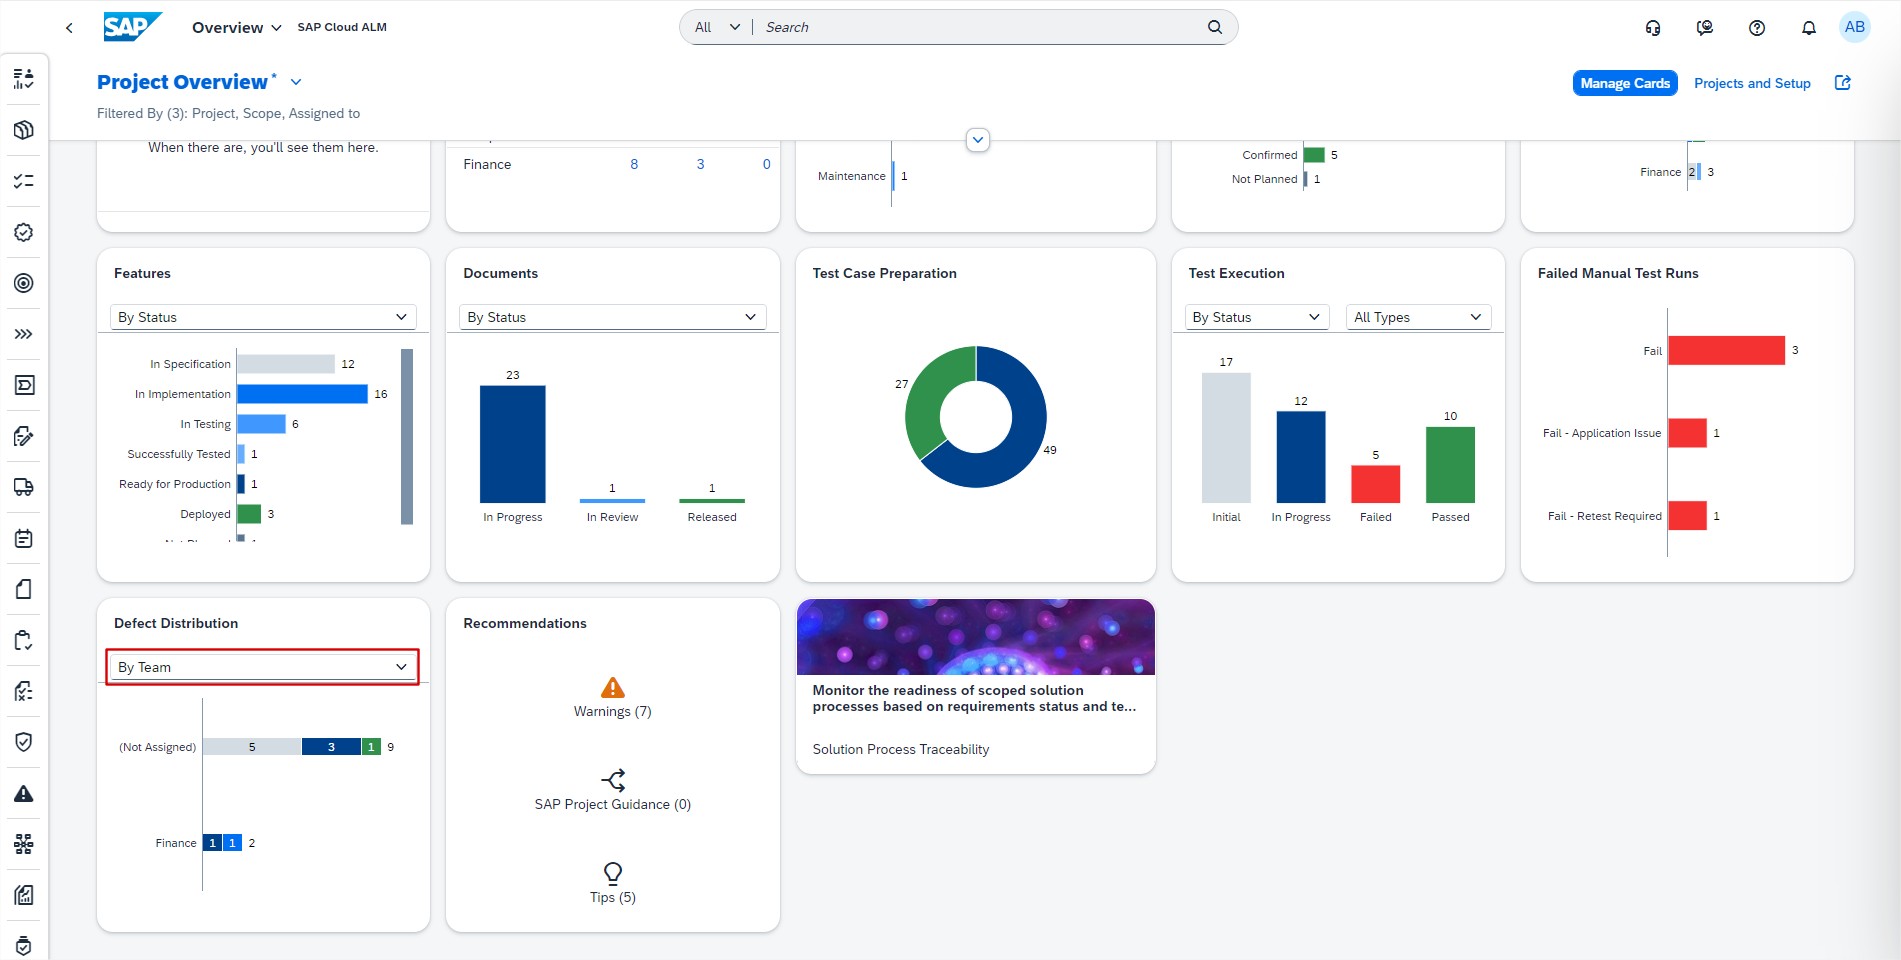
Task: Click the search magnifier icon
Action: pyautogui.click(x=1214, y=27)
